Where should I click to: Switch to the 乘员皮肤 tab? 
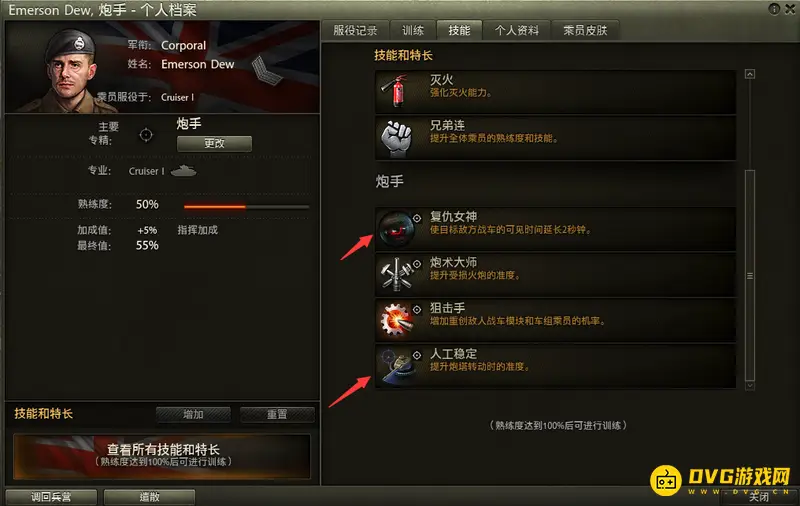tap(585, 31)
